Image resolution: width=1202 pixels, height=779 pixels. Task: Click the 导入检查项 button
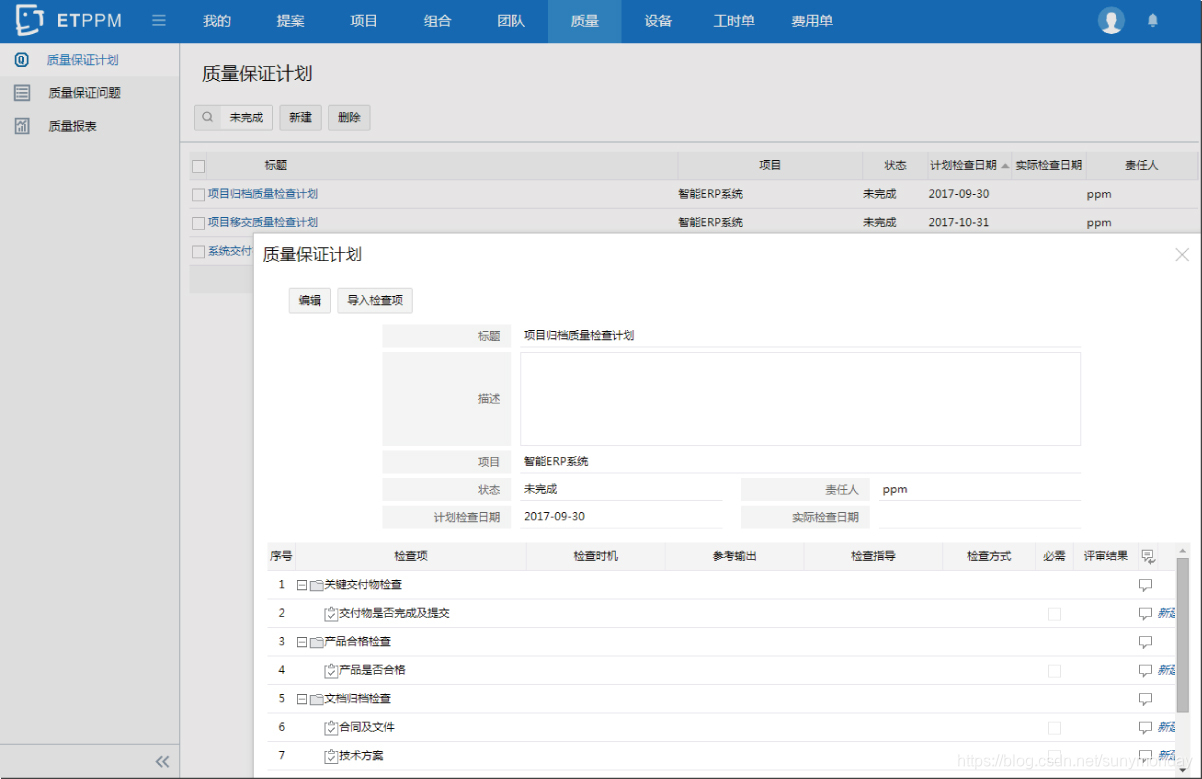pyautogui.click(x=375, y=300)
